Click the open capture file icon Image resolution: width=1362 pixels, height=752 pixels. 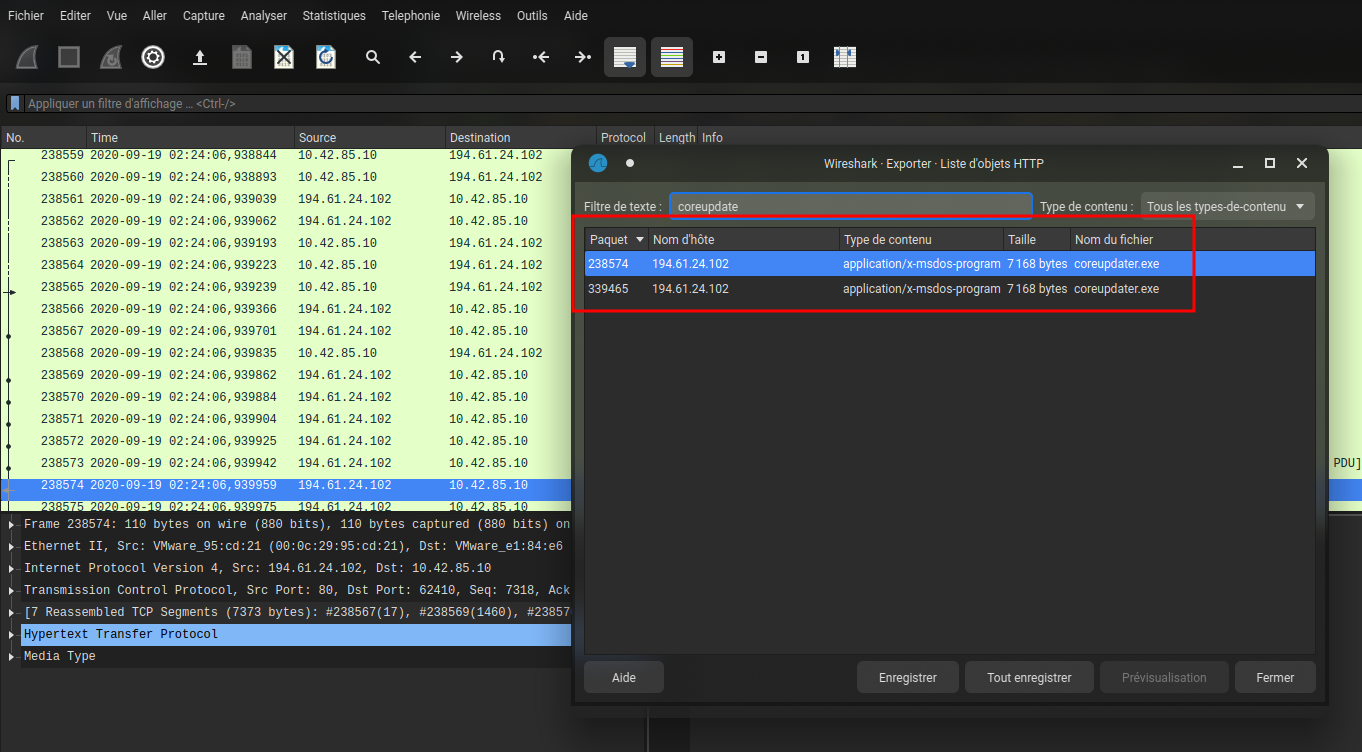(200, 57)
